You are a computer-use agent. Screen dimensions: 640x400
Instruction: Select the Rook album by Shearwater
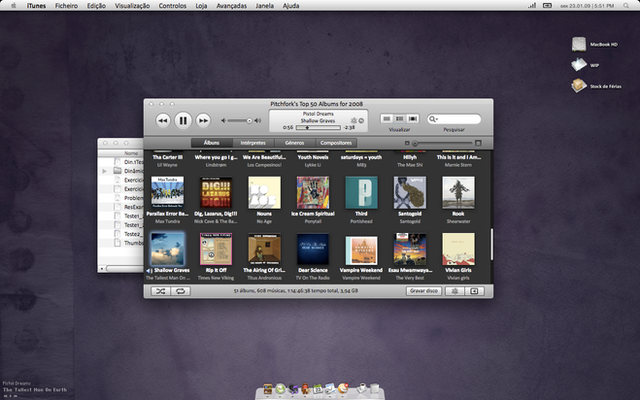pyautogui.click(x=458, y=193)
